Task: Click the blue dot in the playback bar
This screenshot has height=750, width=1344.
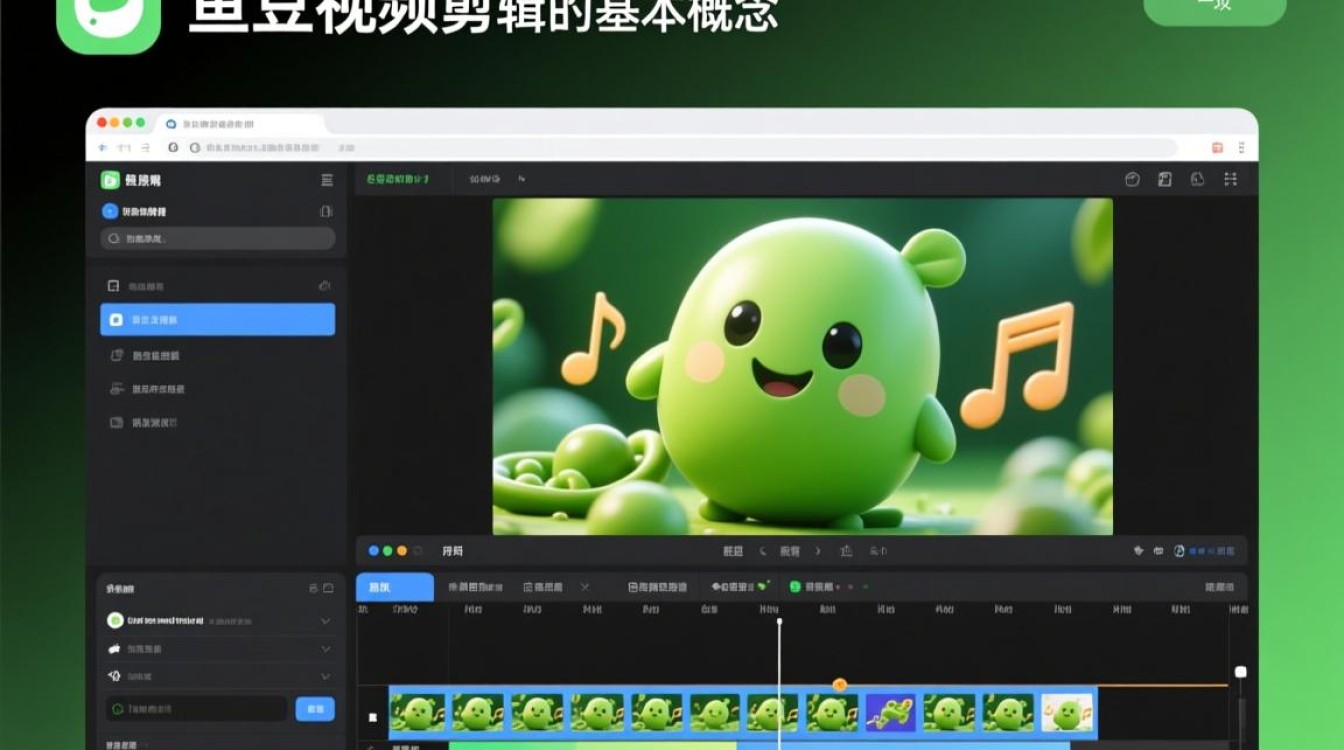Action: (374, 551)
